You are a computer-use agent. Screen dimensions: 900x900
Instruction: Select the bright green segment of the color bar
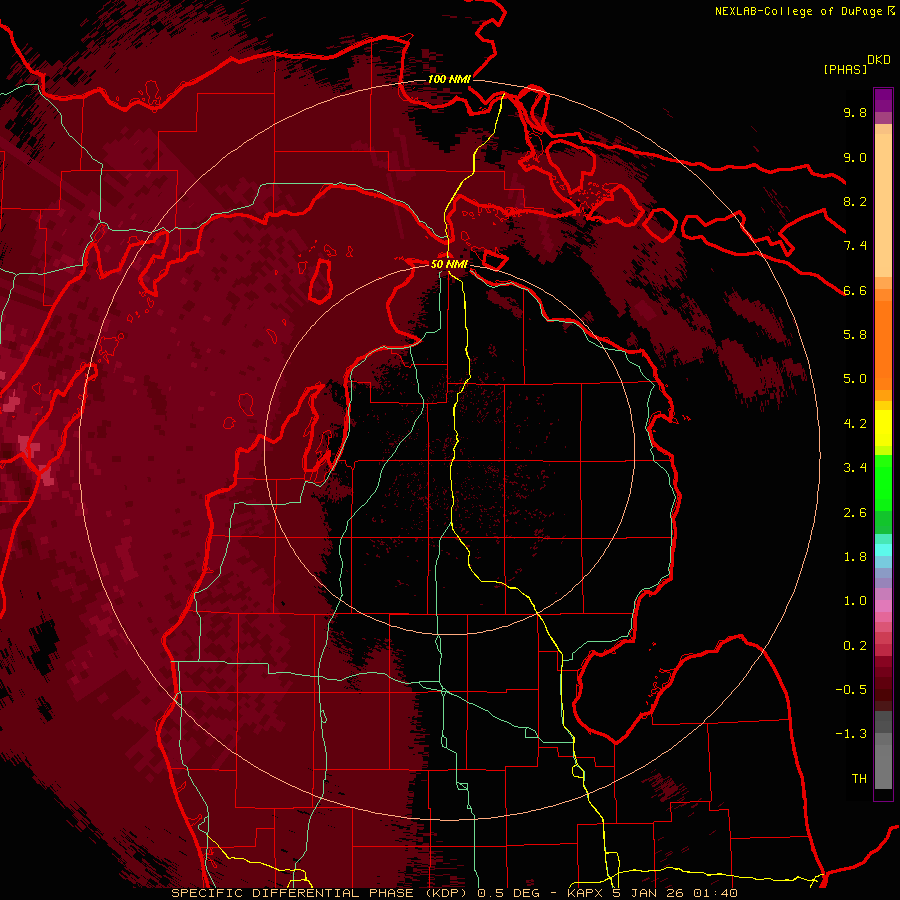click(x=883, y=482)
